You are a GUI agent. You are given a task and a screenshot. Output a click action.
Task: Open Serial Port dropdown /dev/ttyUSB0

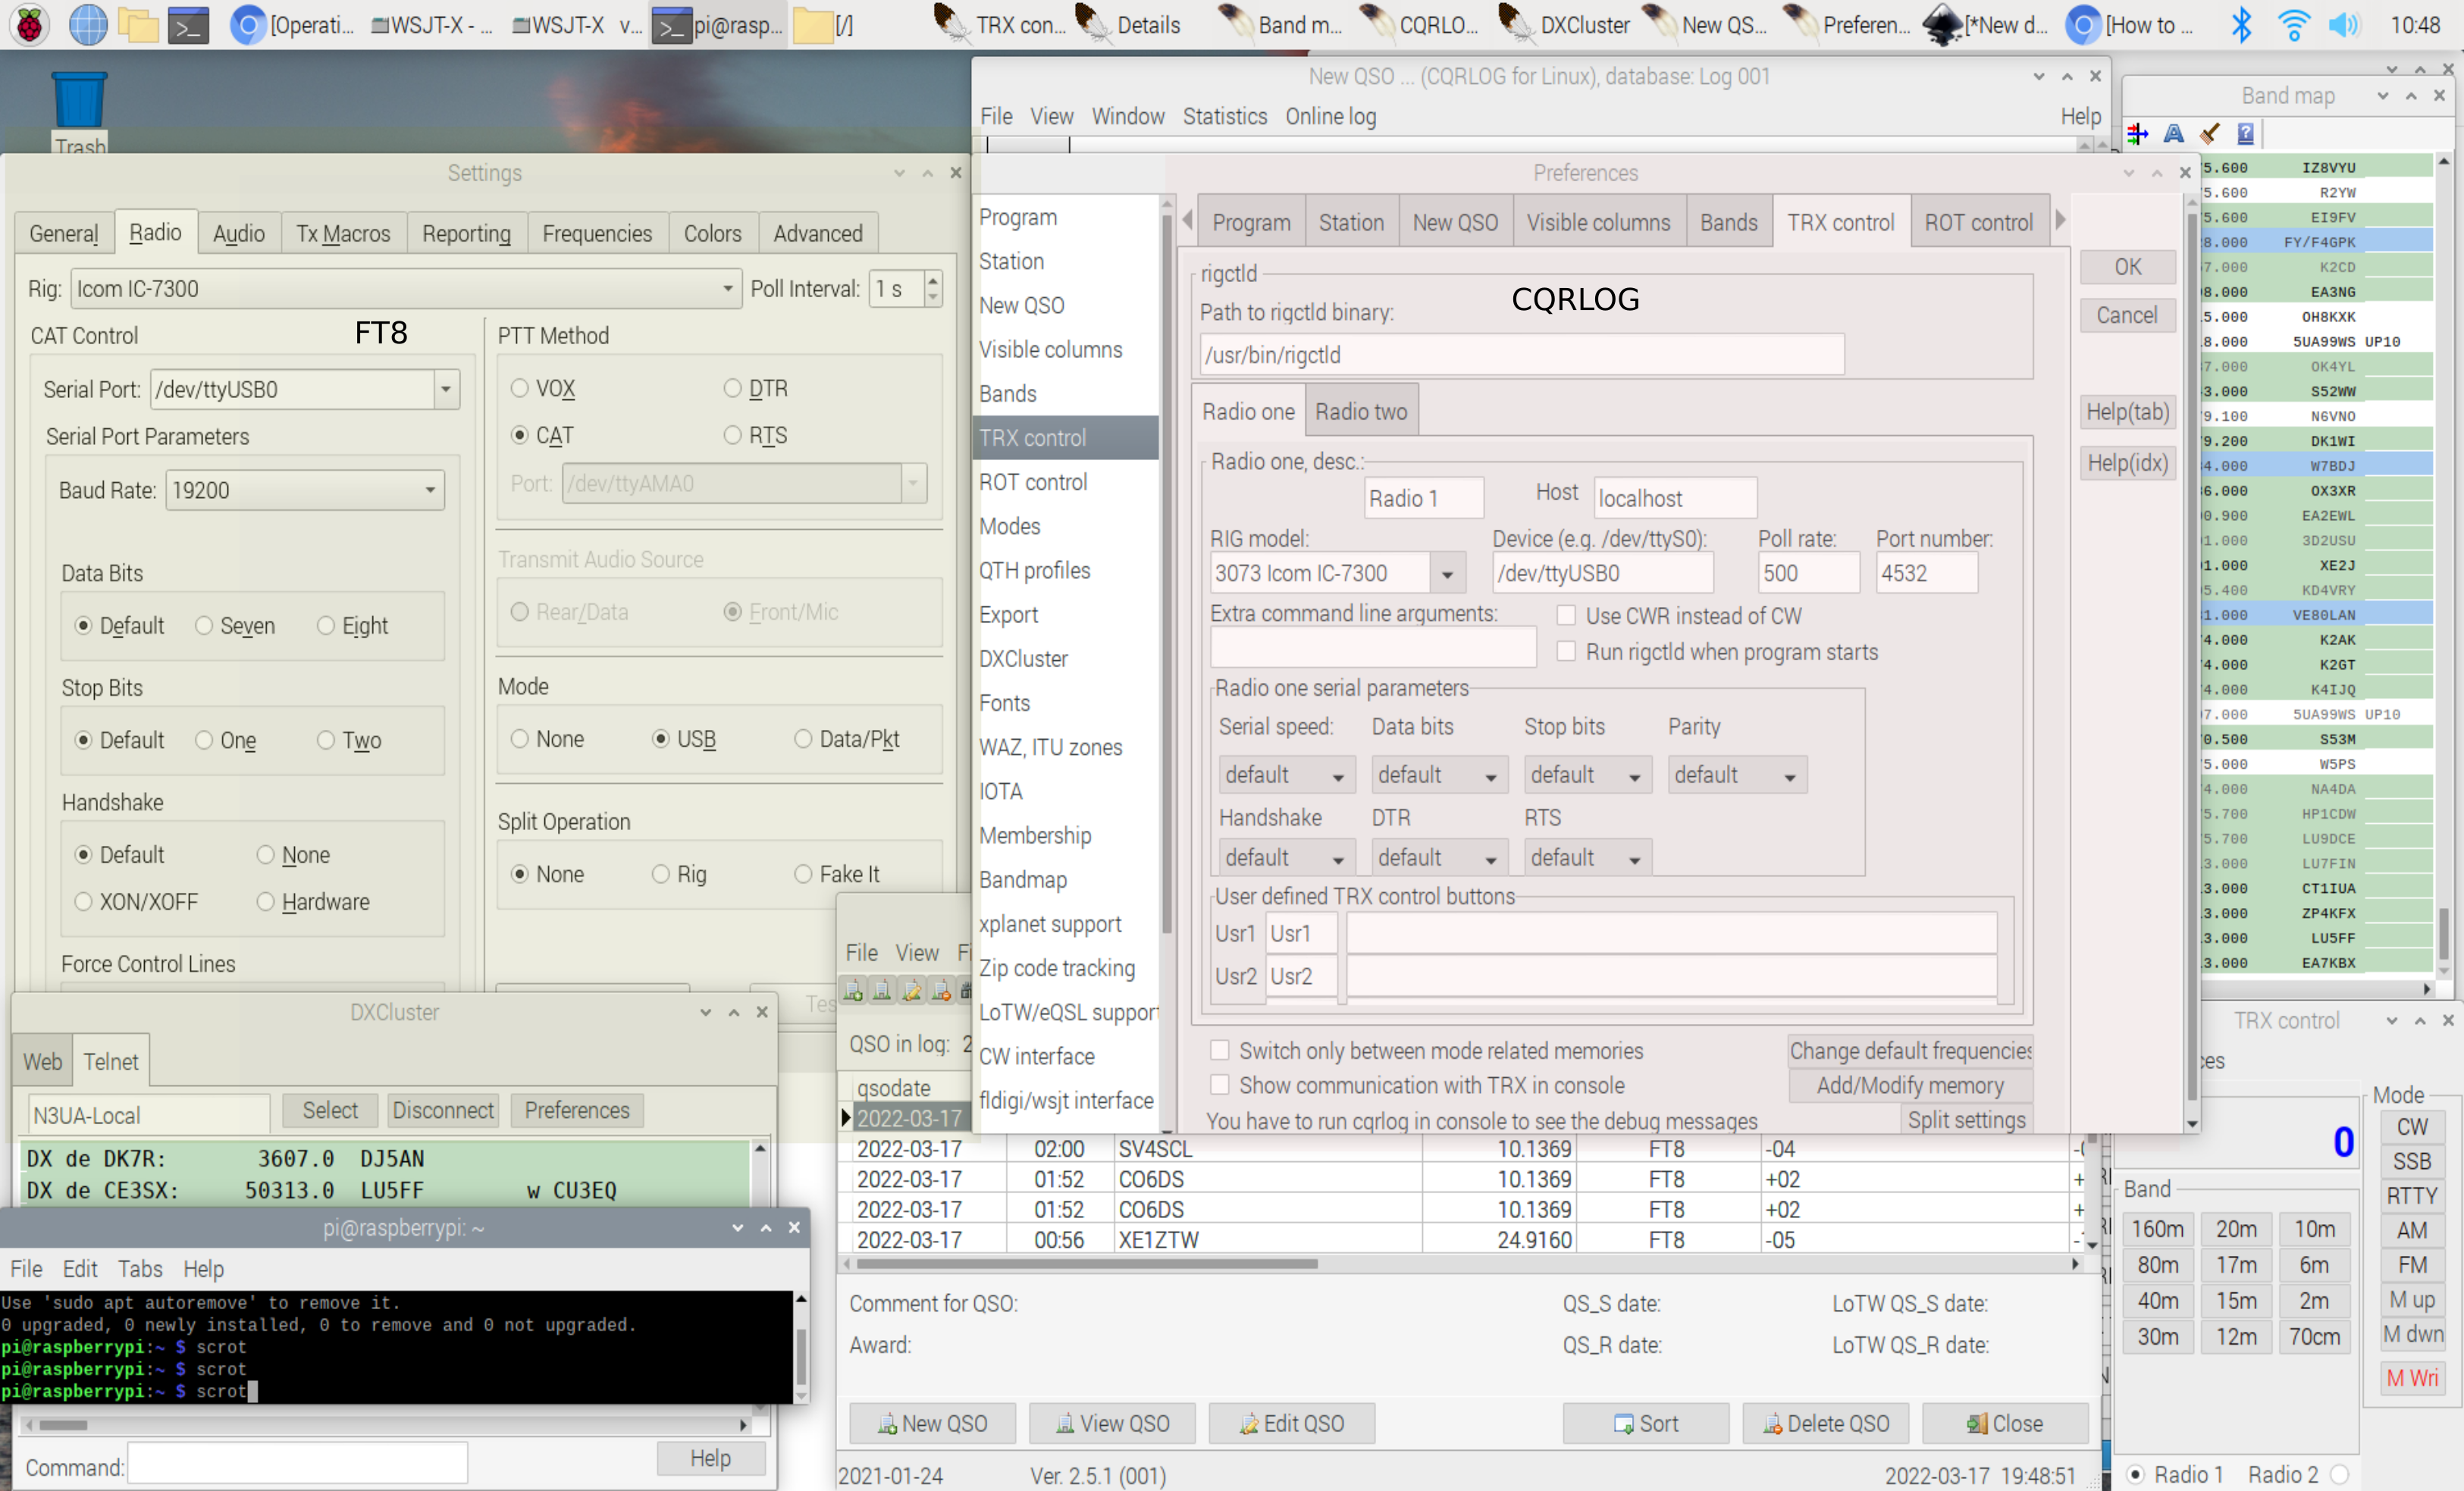pyautogui.click(x=305, y=389)
